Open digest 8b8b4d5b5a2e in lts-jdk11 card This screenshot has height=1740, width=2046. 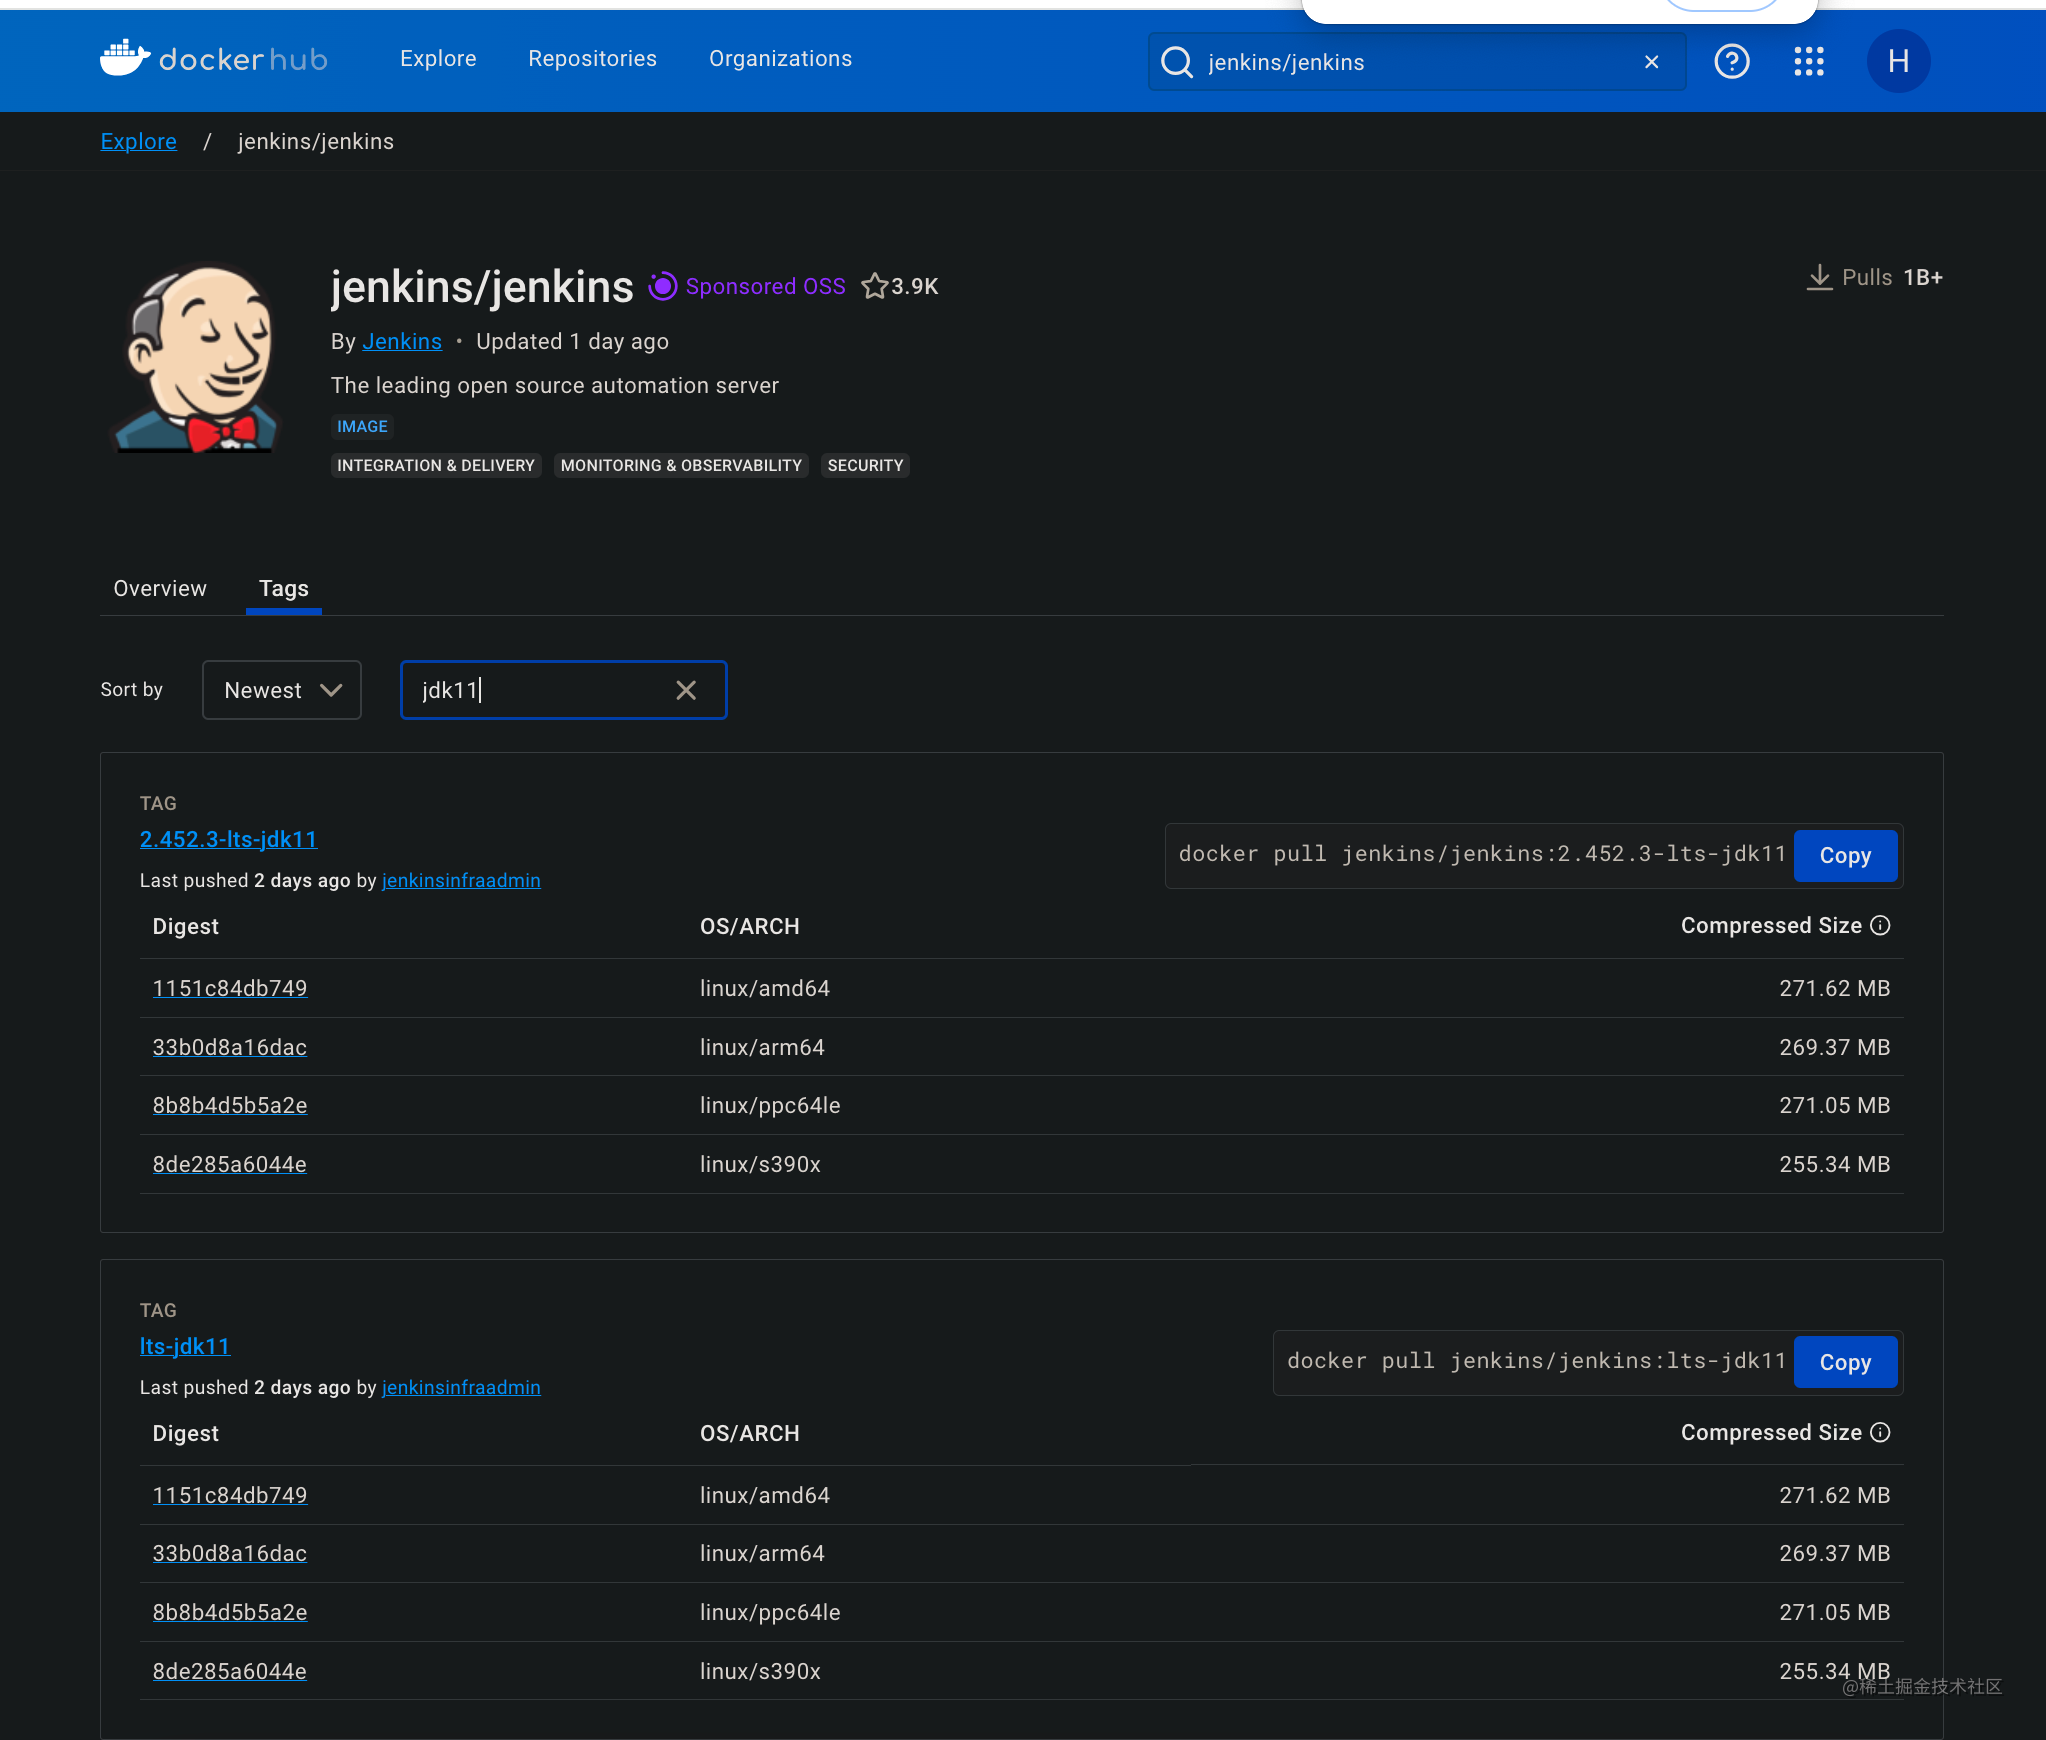pos(230,1612)
